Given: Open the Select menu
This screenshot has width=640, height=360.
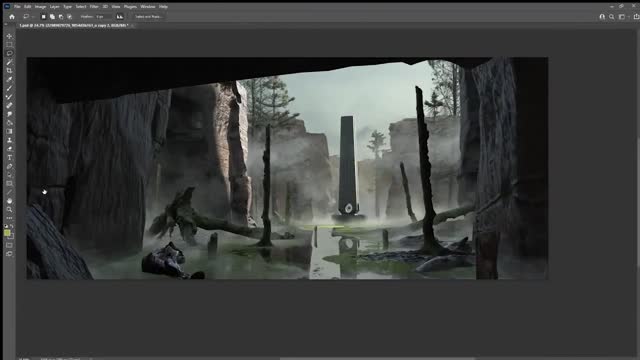Looking at the screenshot, I should coord(81,7).
